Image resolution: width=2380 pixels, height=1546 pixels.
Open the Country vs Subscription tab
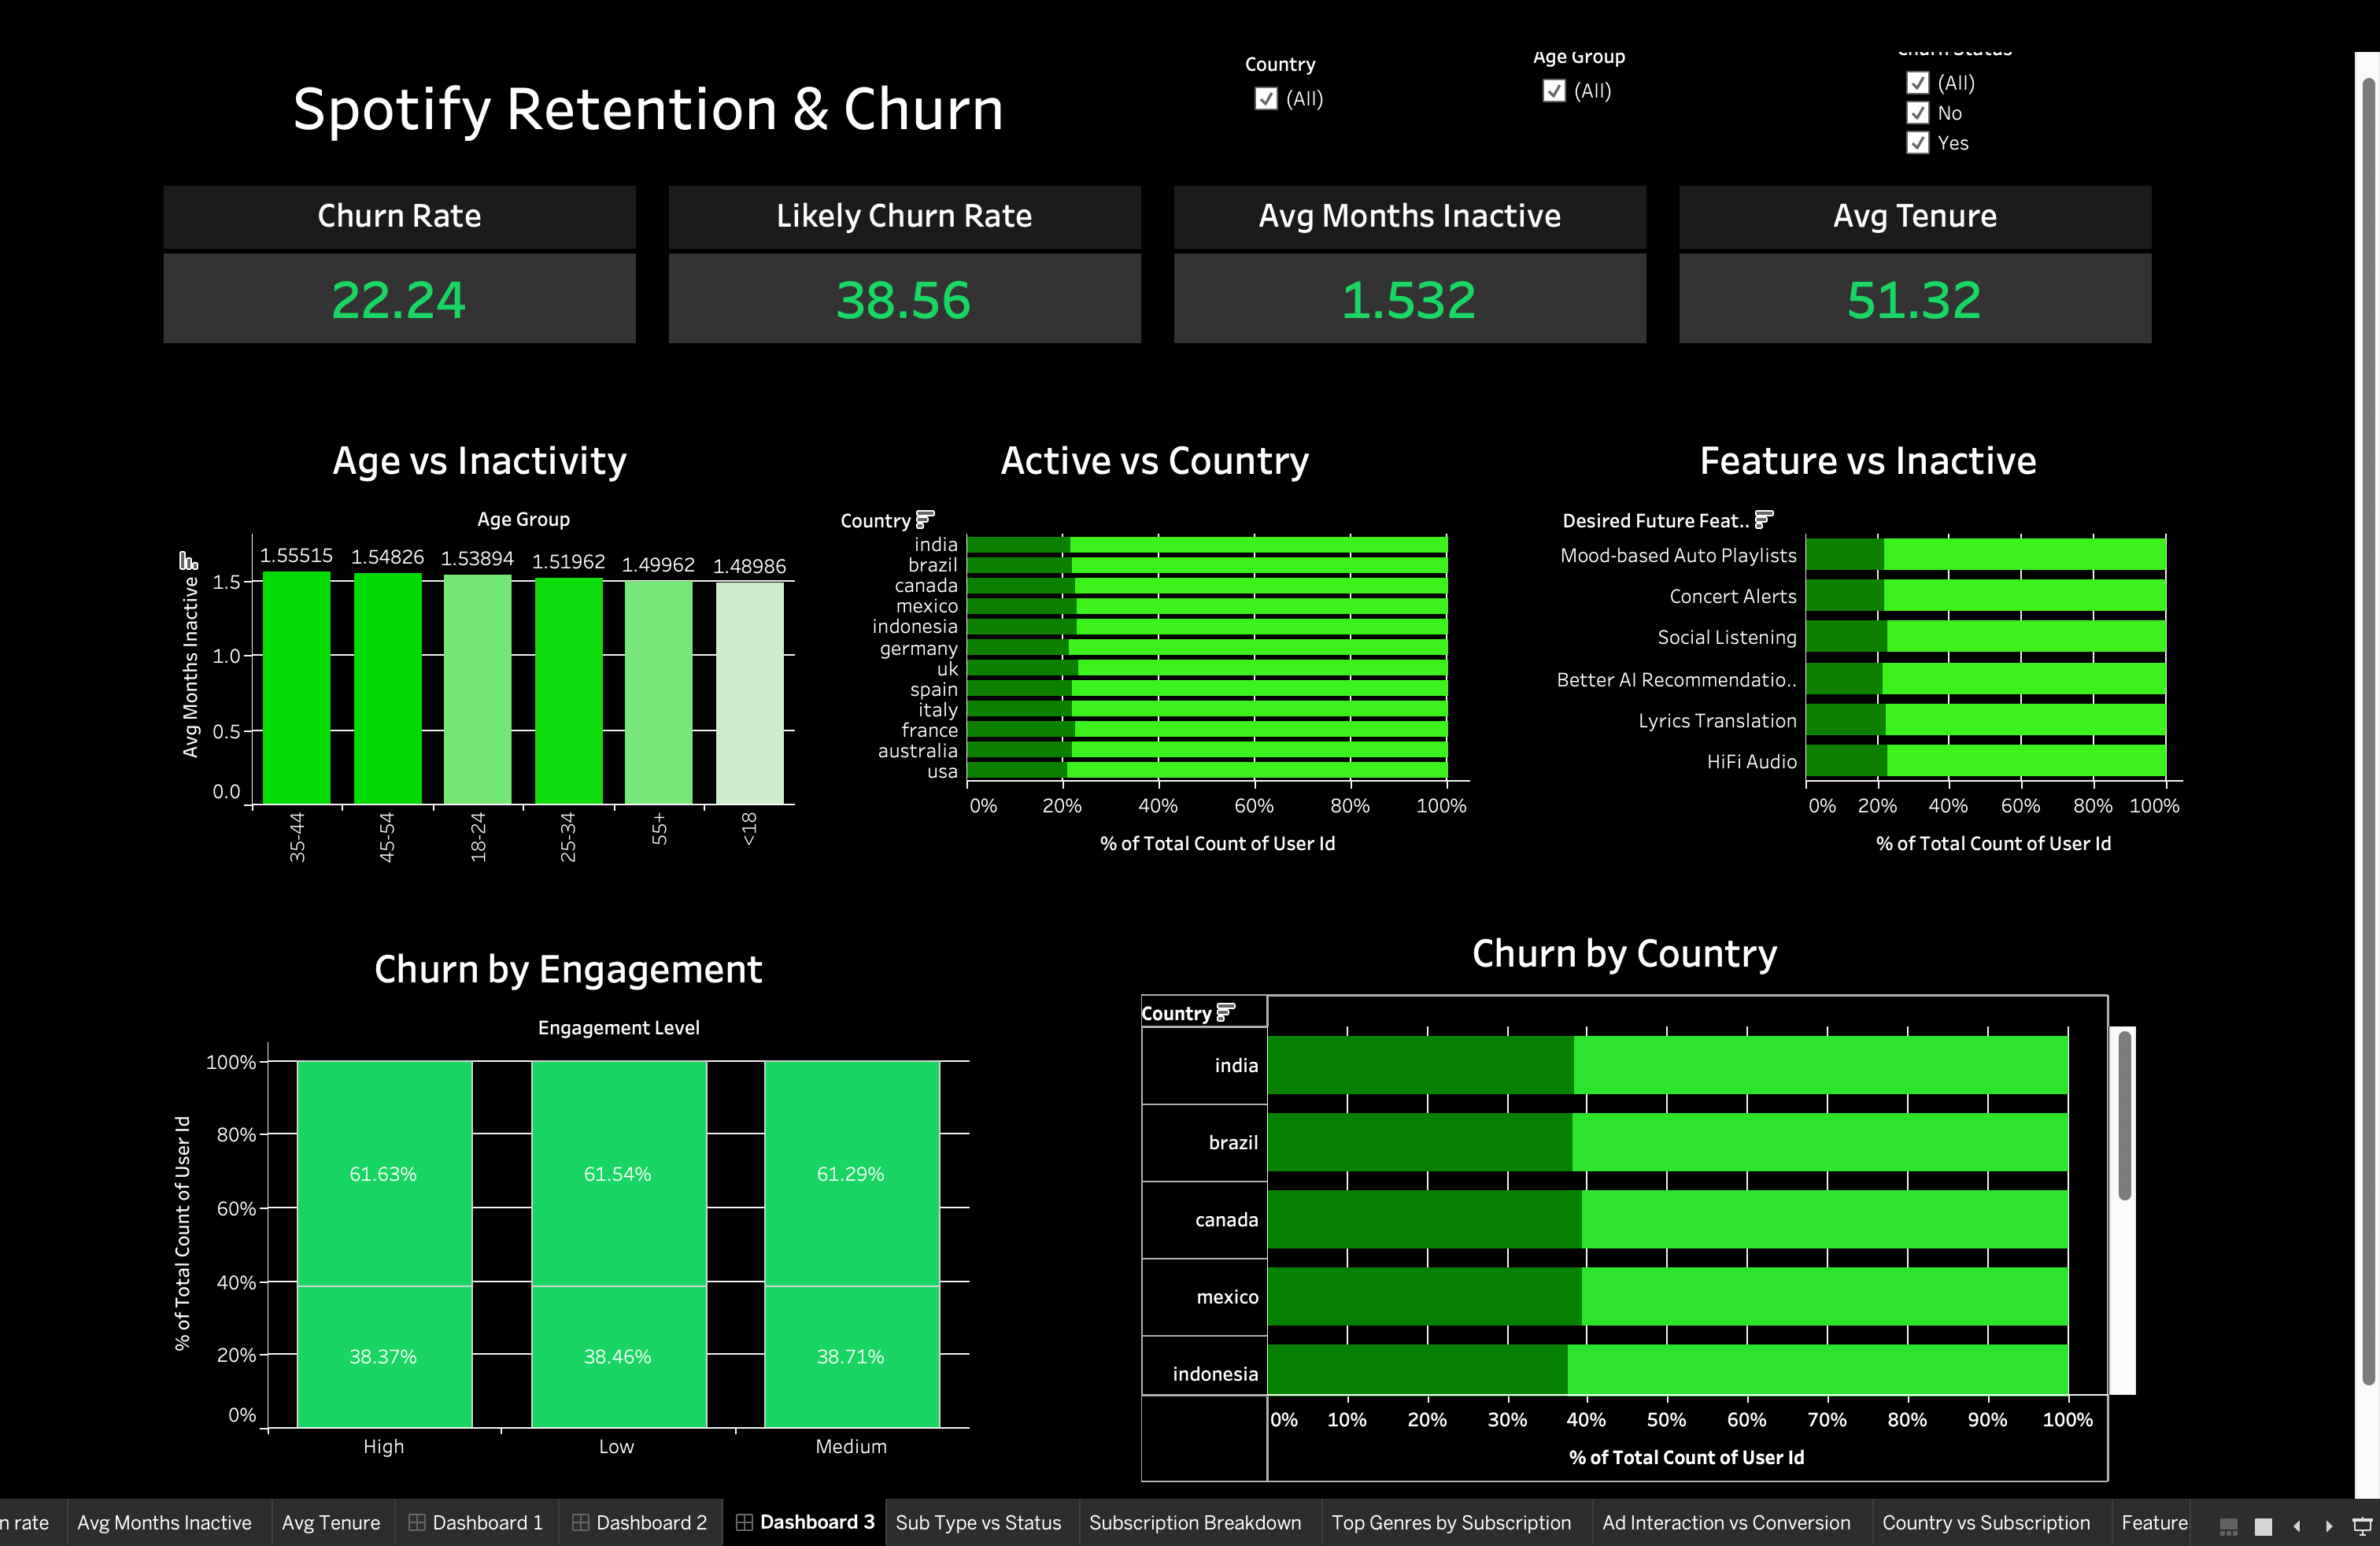click(1986, 1522)
